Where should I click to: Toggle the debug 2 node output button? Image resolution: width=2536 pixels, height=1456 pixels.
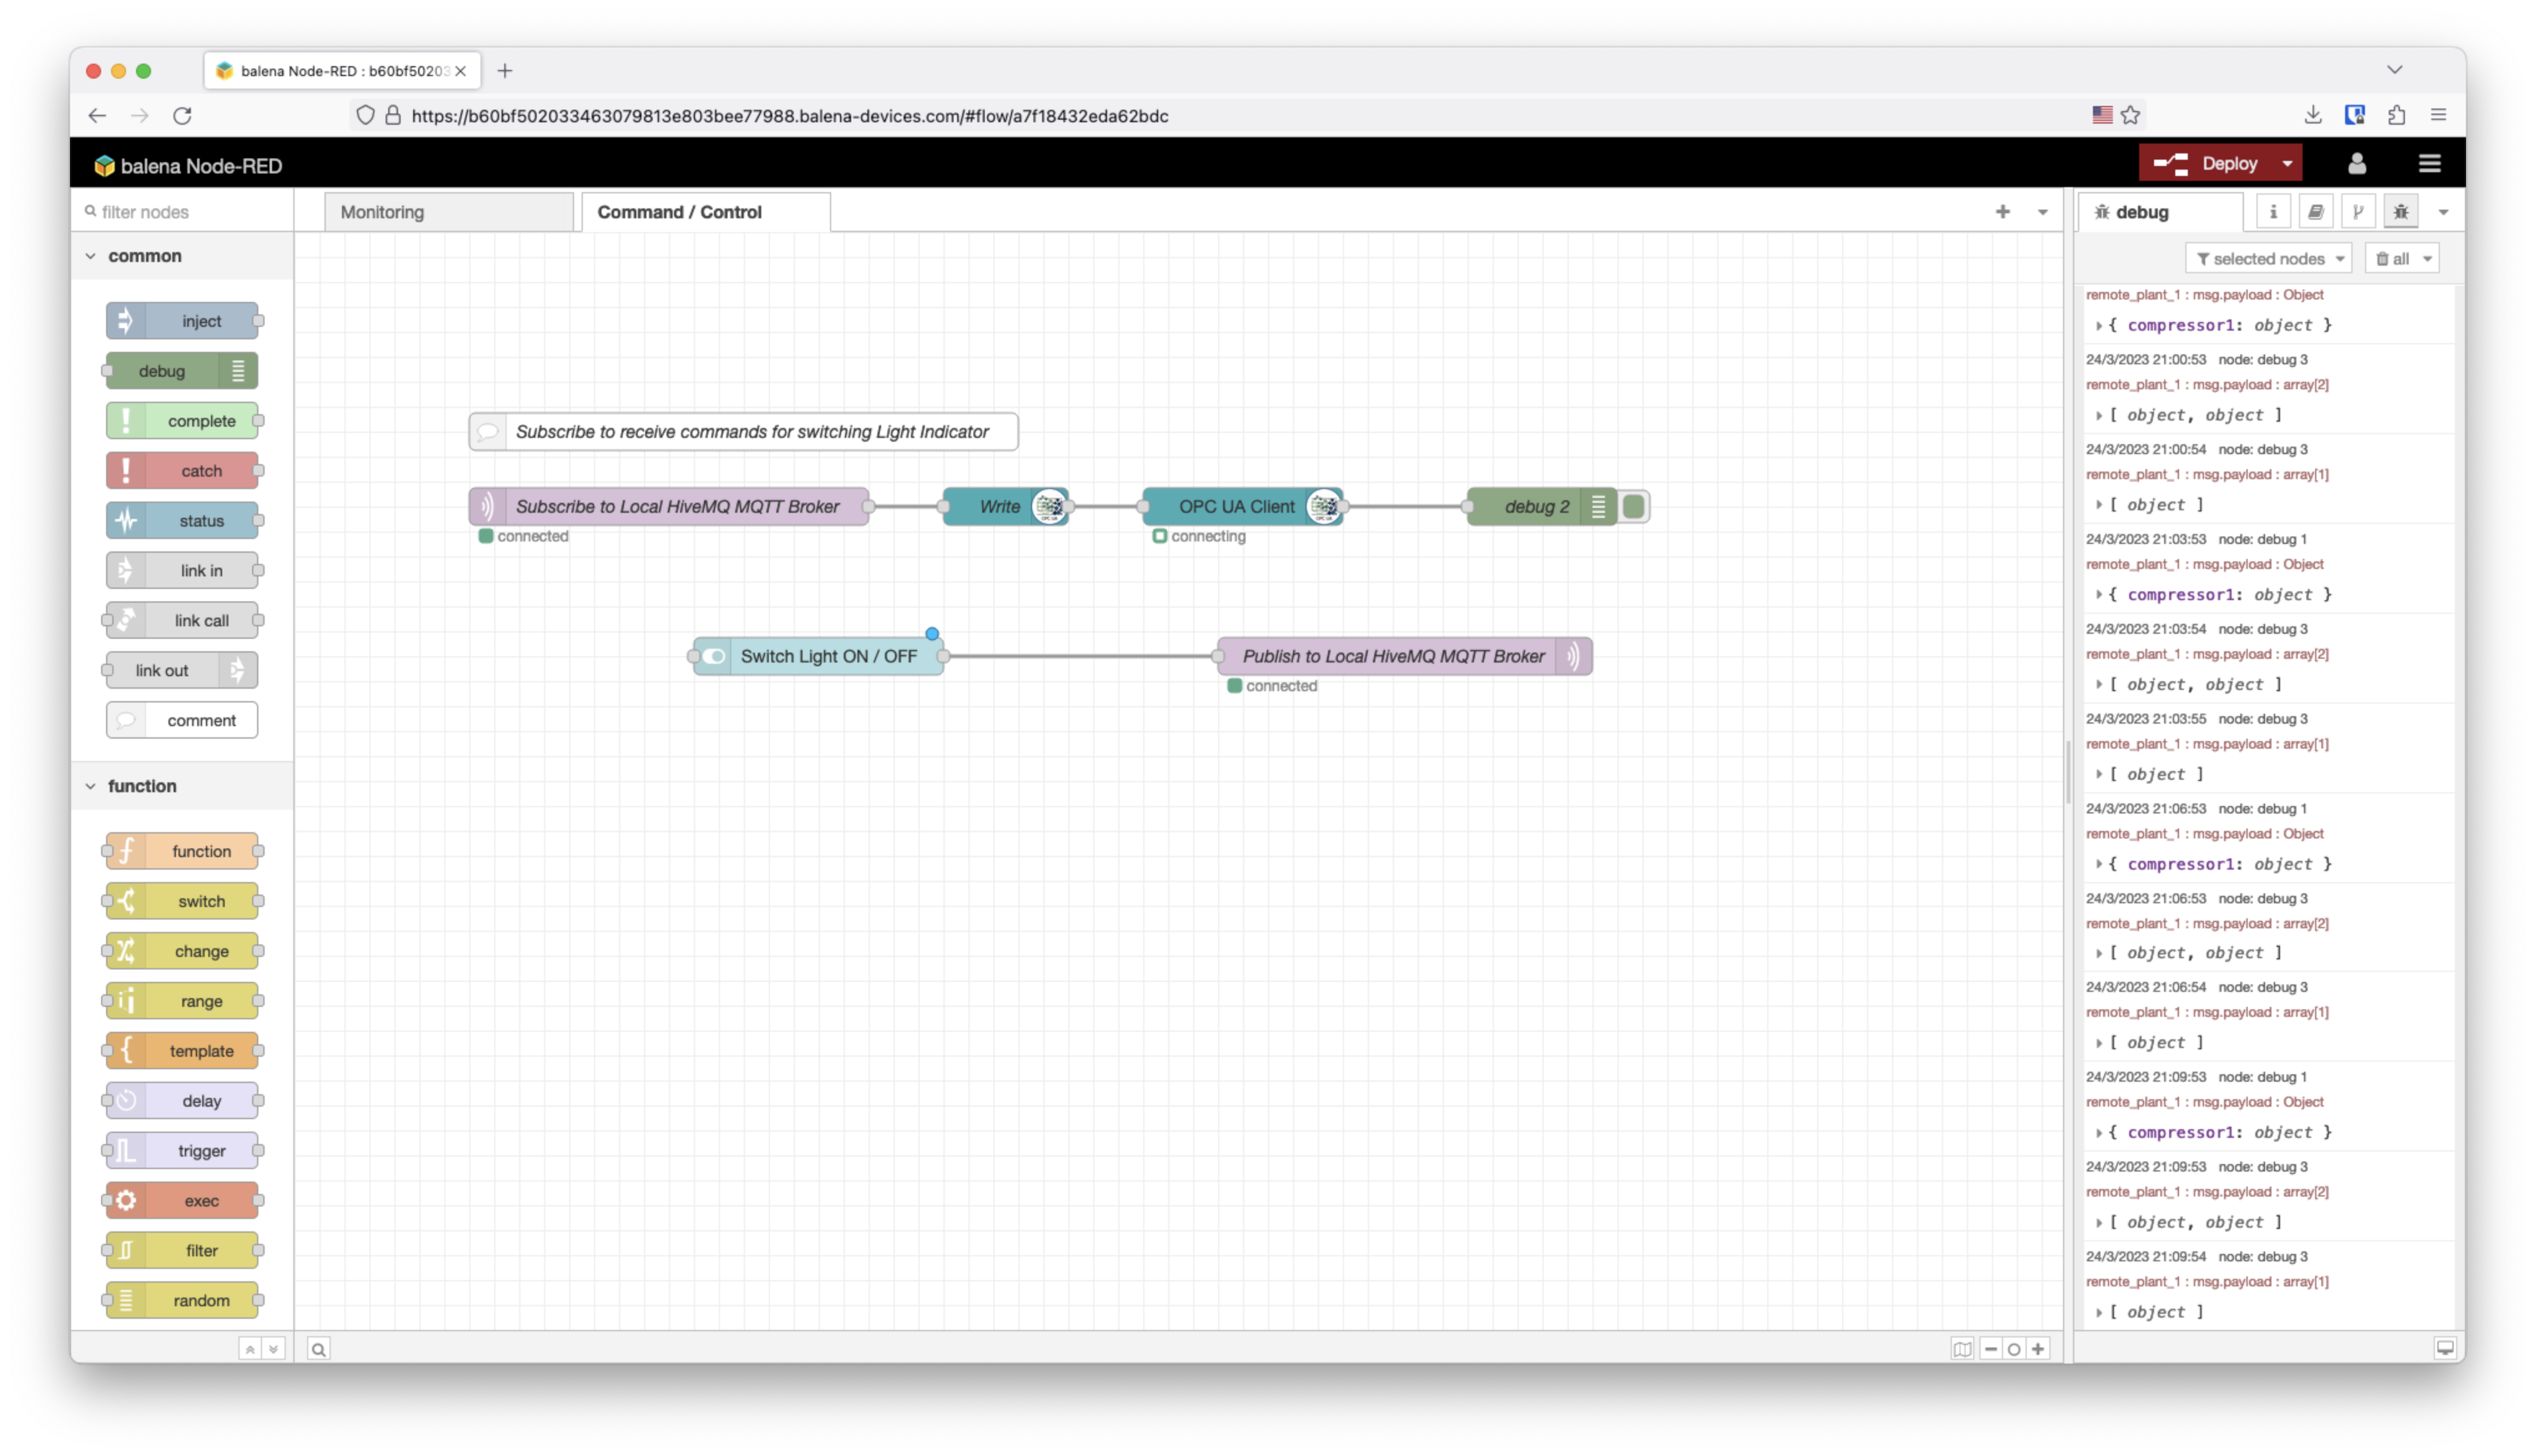[x=1634, y=506]
